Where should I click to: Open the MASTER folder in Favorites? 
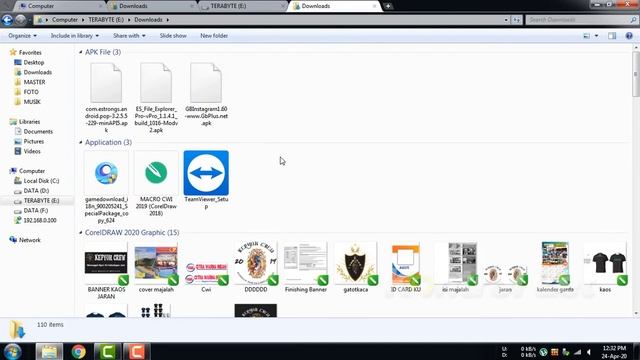click(x=34, y=82)
